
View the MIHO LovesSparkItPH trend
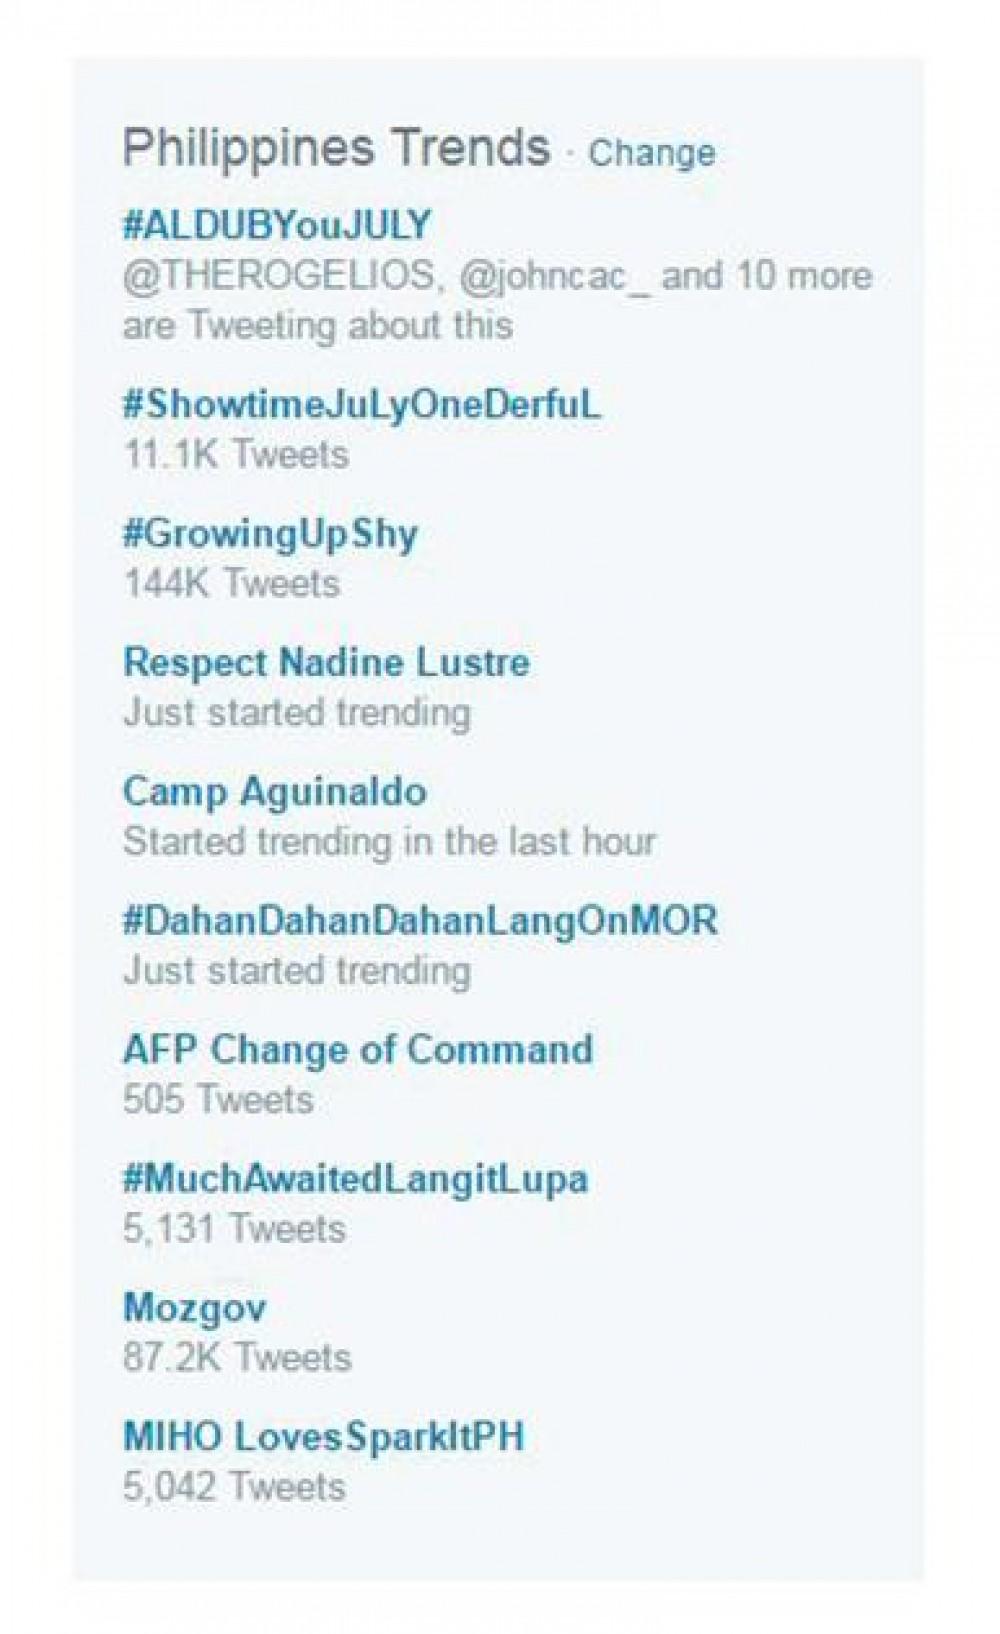tap(323, 1436)
